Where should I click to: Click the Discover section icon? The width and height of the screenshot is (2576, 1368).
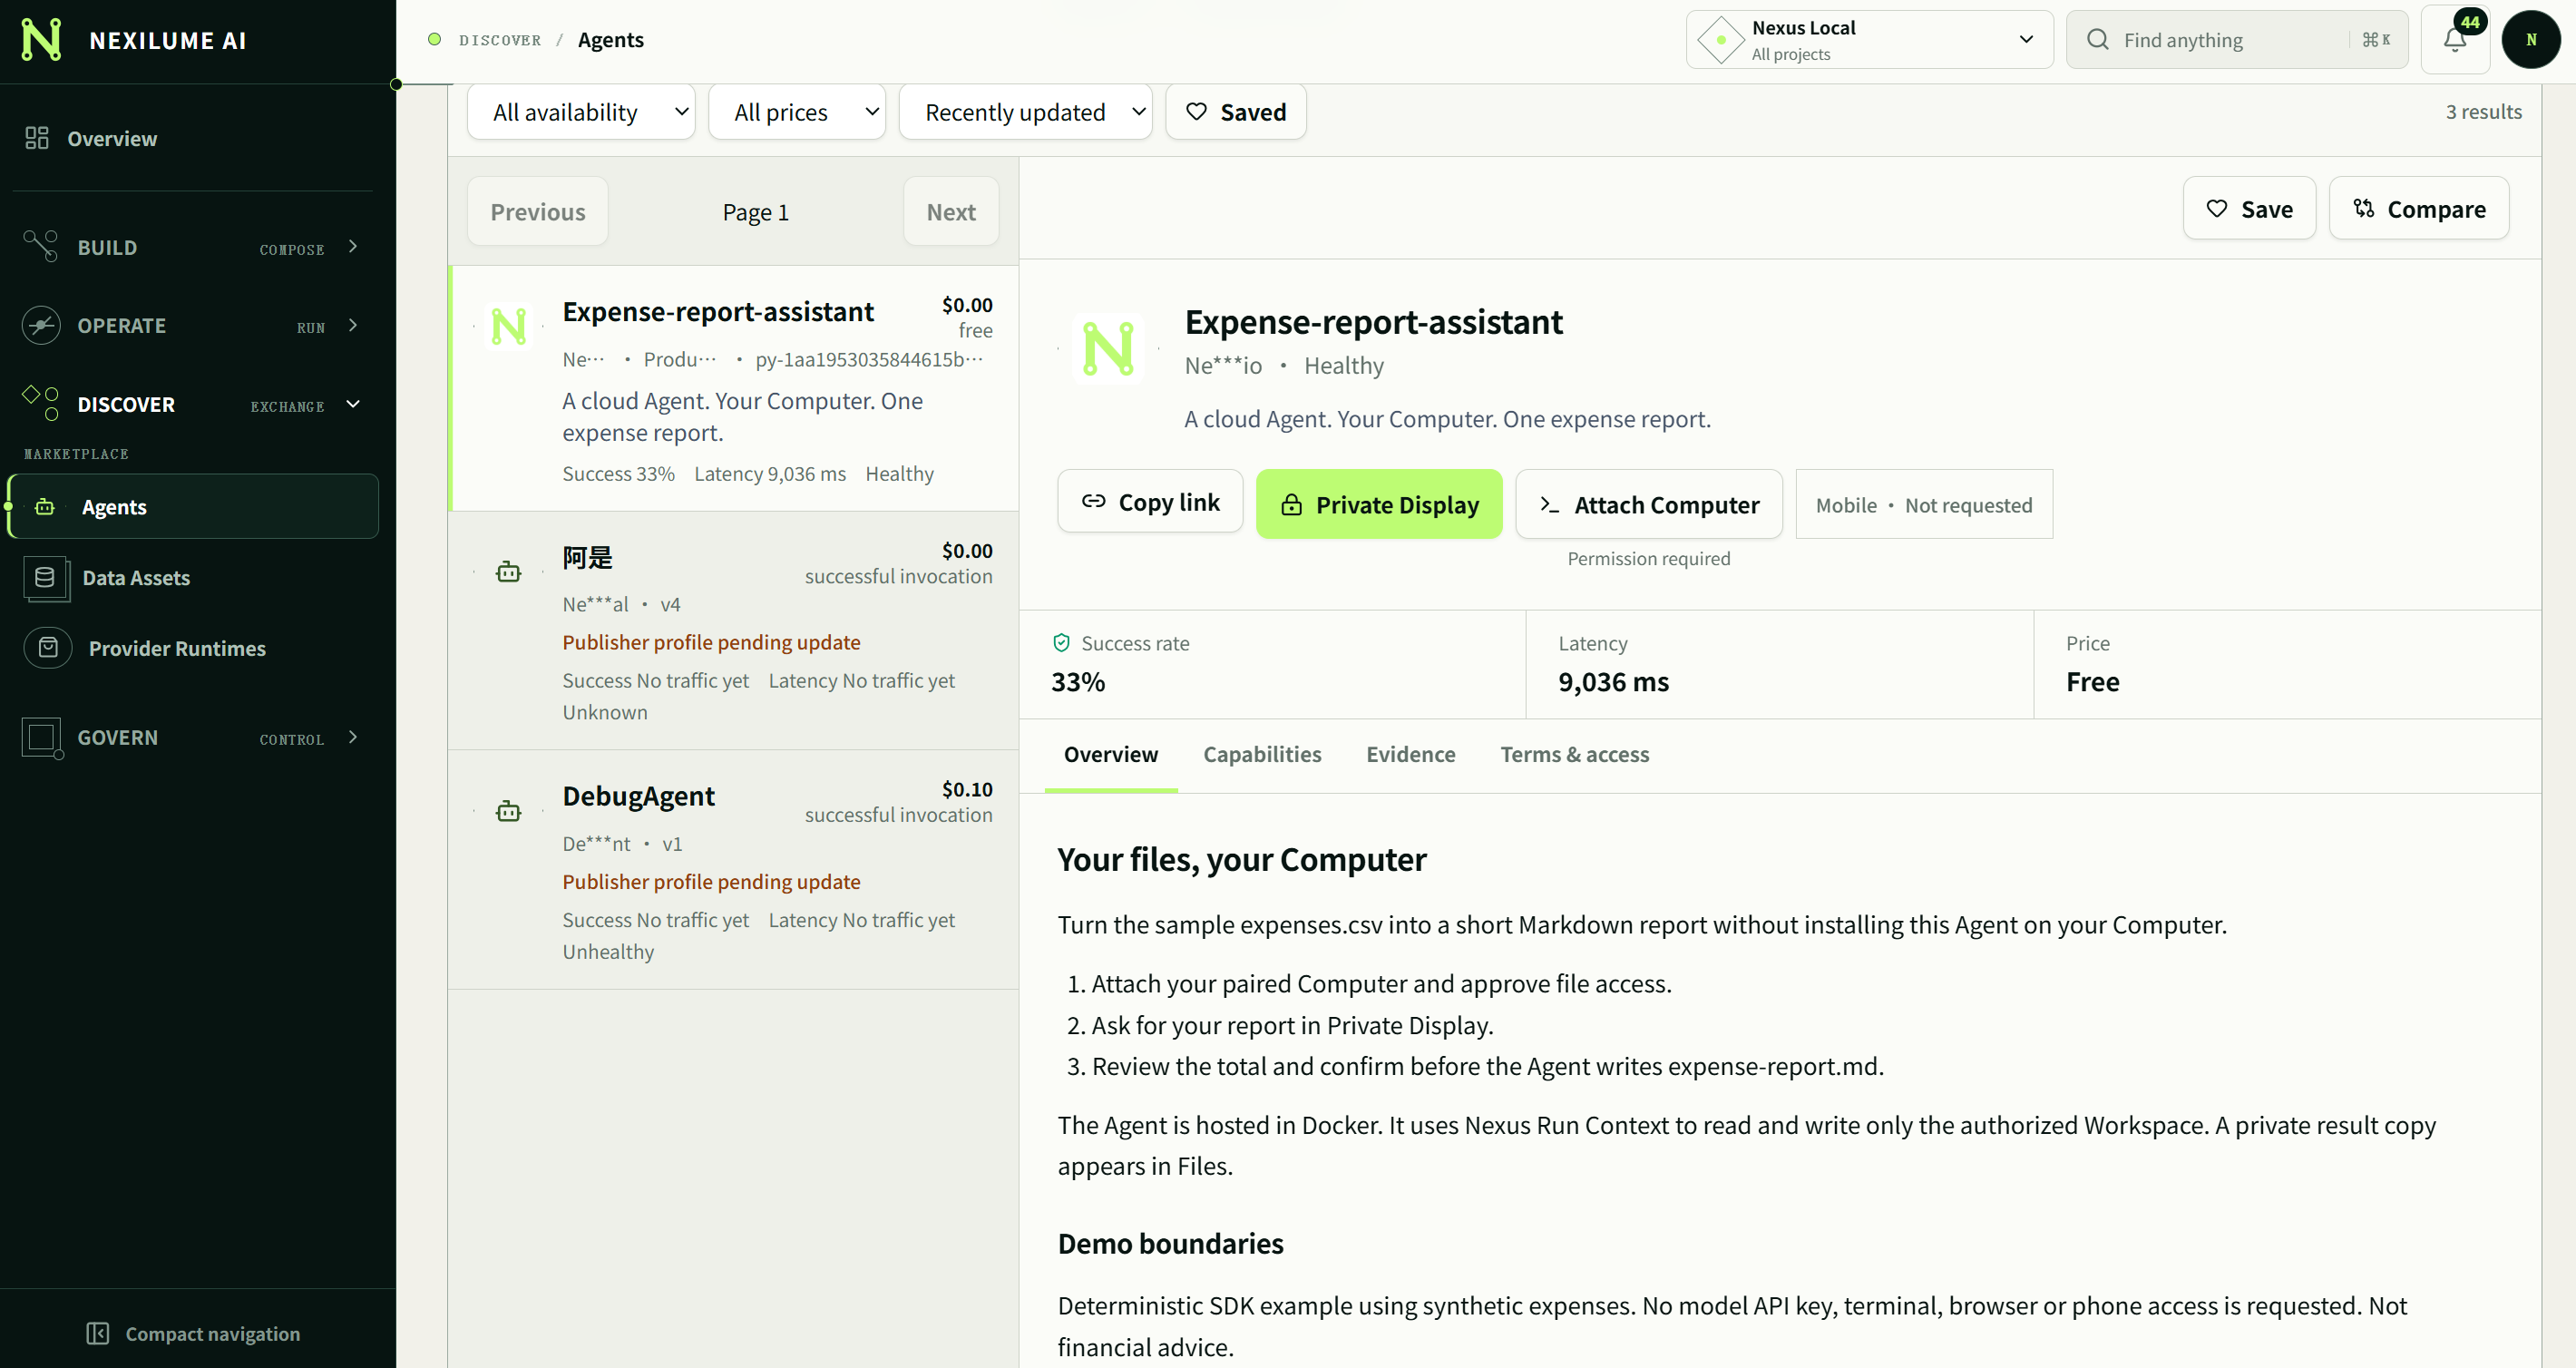41,403
